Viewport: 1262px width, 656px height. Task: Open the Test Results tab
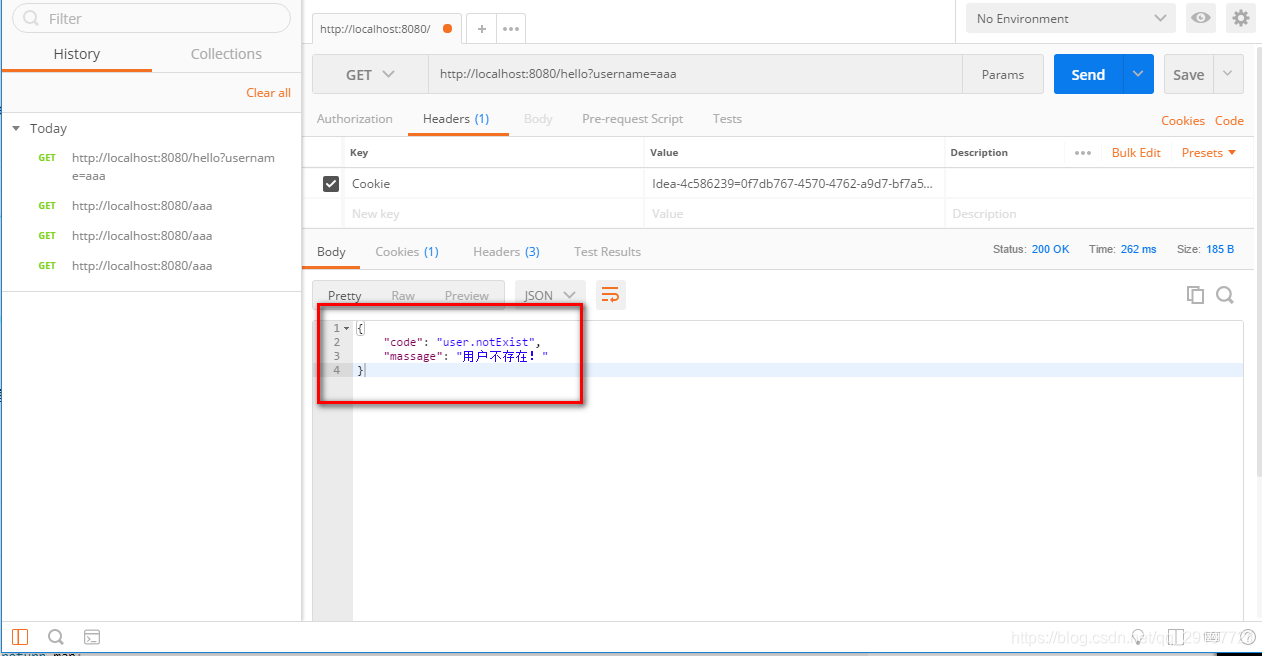607,252
